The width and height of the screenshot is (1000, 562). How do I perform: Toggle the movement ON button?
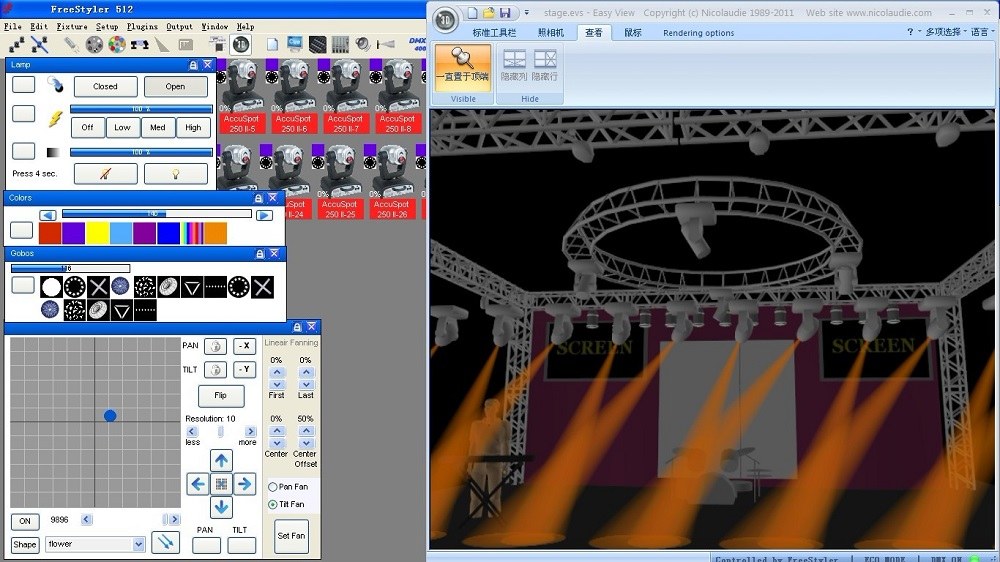click(x=25, y=521)
